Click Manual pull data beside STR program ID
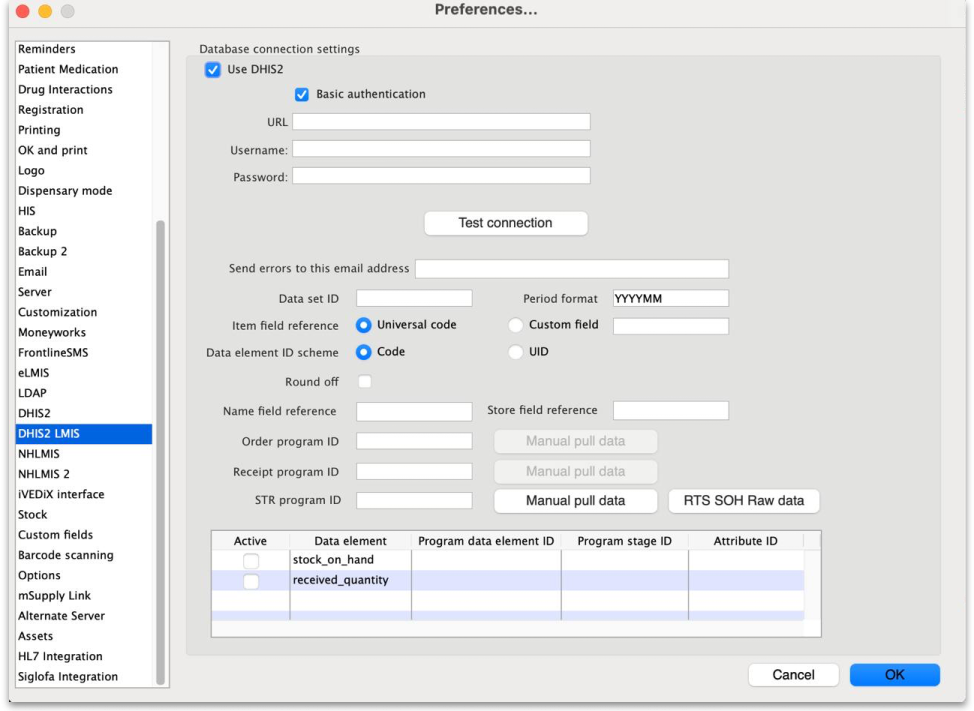The width and height of the screenshot is (974, 711). (x=575, y=501)
